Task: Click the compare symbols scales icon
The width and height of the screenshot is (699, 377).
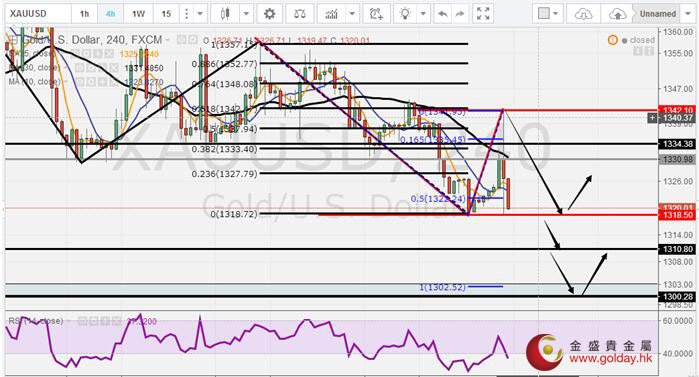Action: (300, 14)
